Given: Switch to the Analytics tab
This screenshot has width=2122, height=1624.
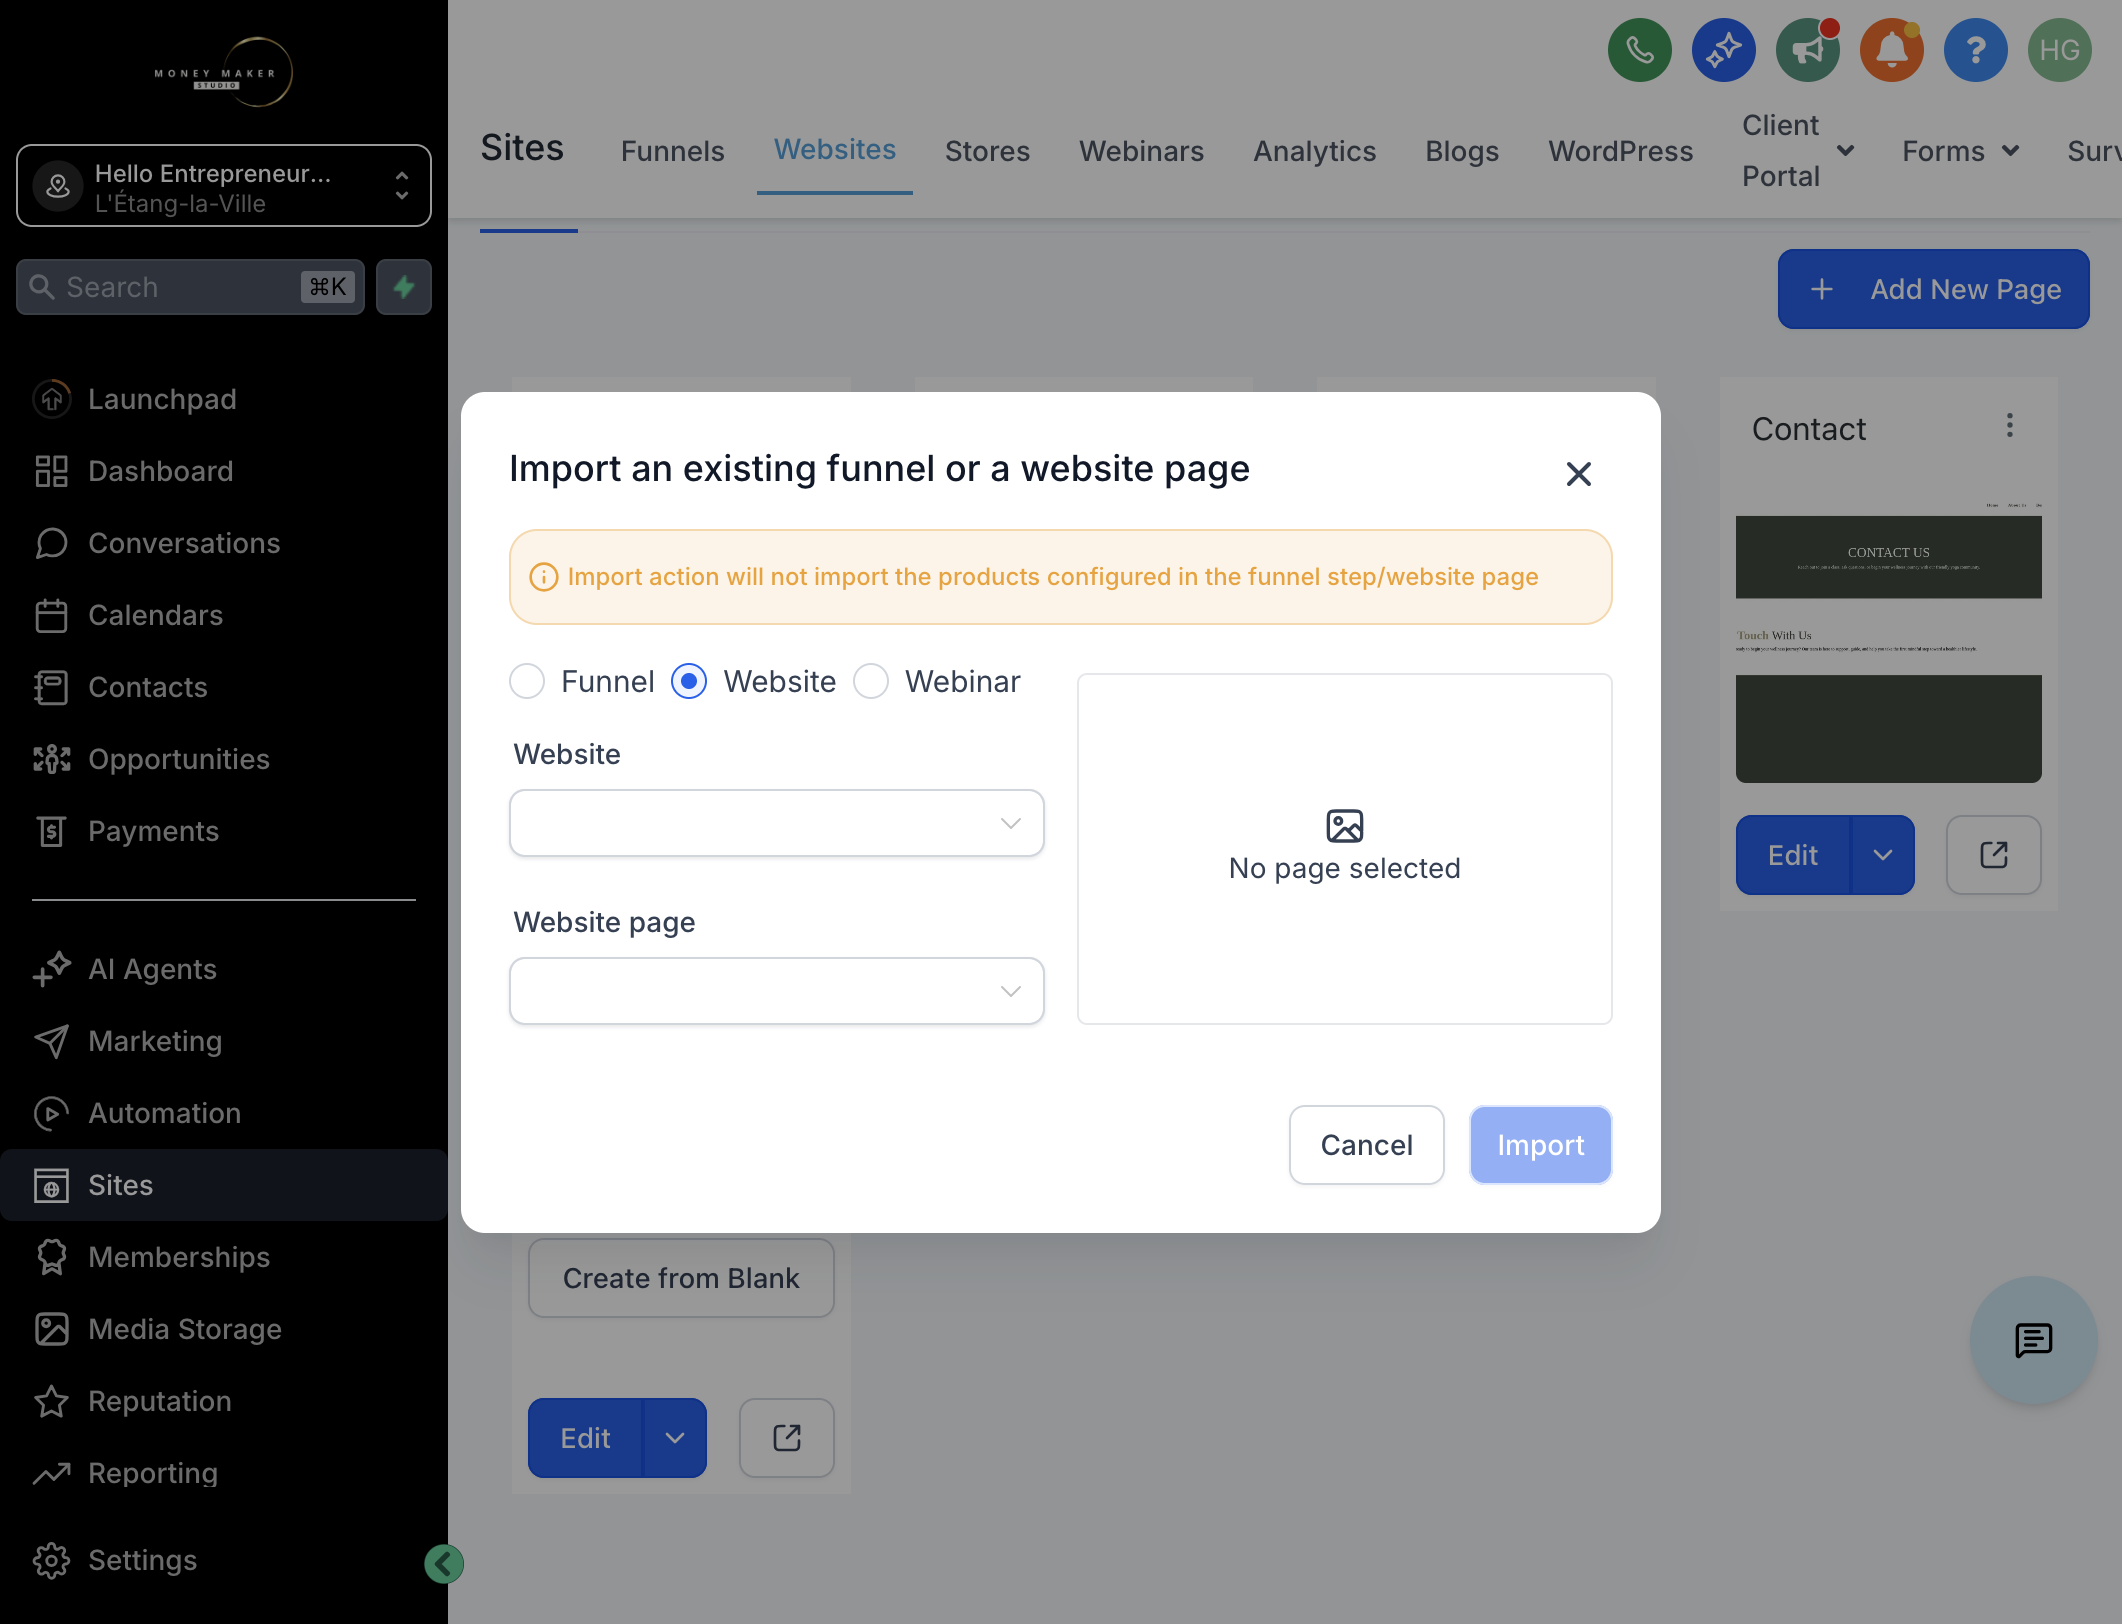Looking at the screenshot, I should (x=1315, y=151).
